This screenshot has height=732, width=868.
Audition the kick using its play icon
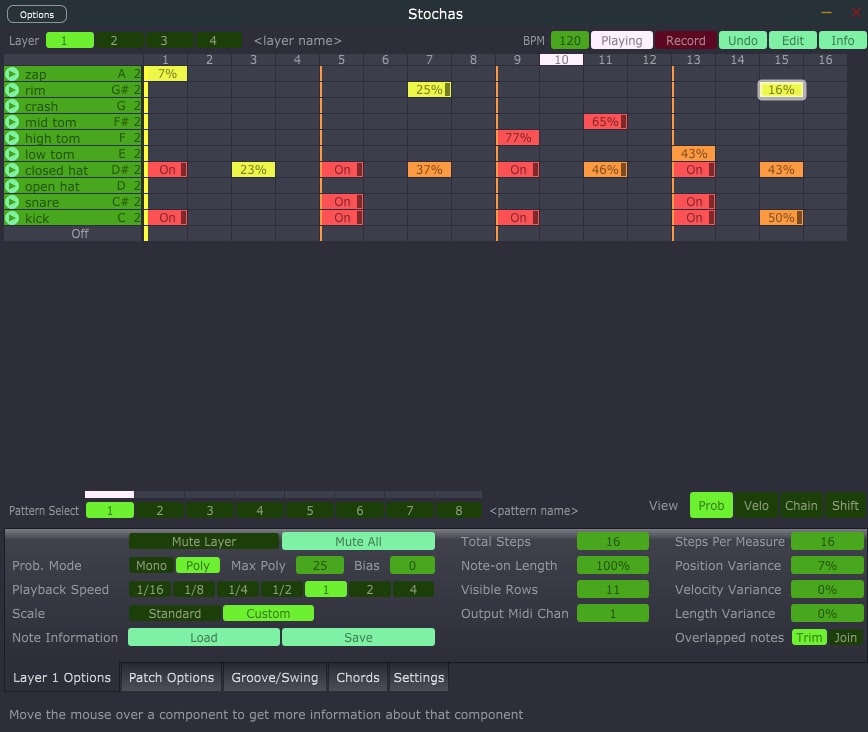click(x=10, y=217)
